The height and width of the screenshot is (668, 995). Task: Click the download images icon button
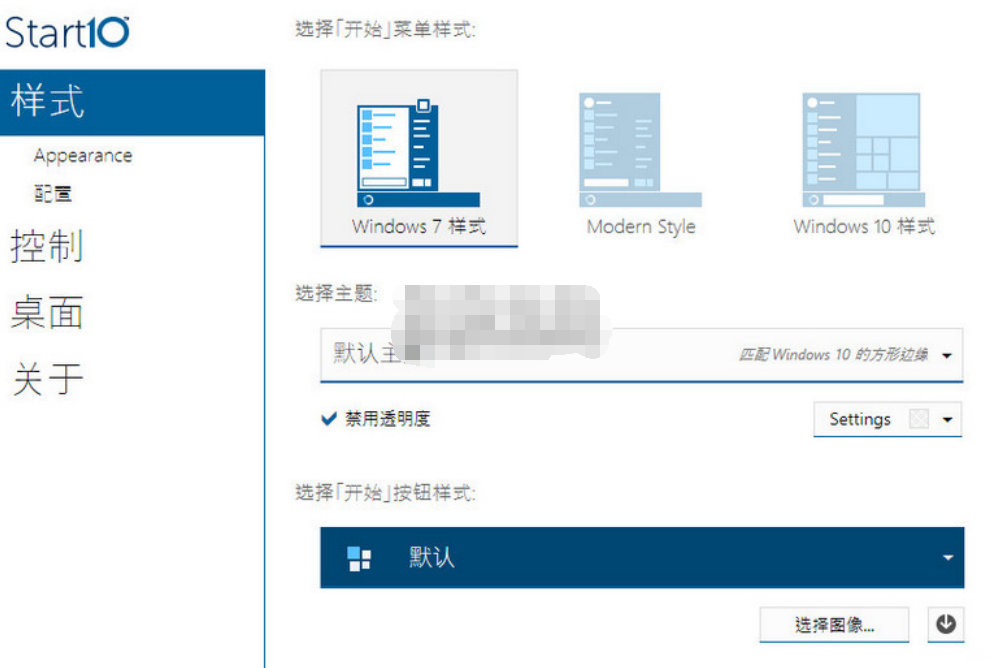(946, 624)
